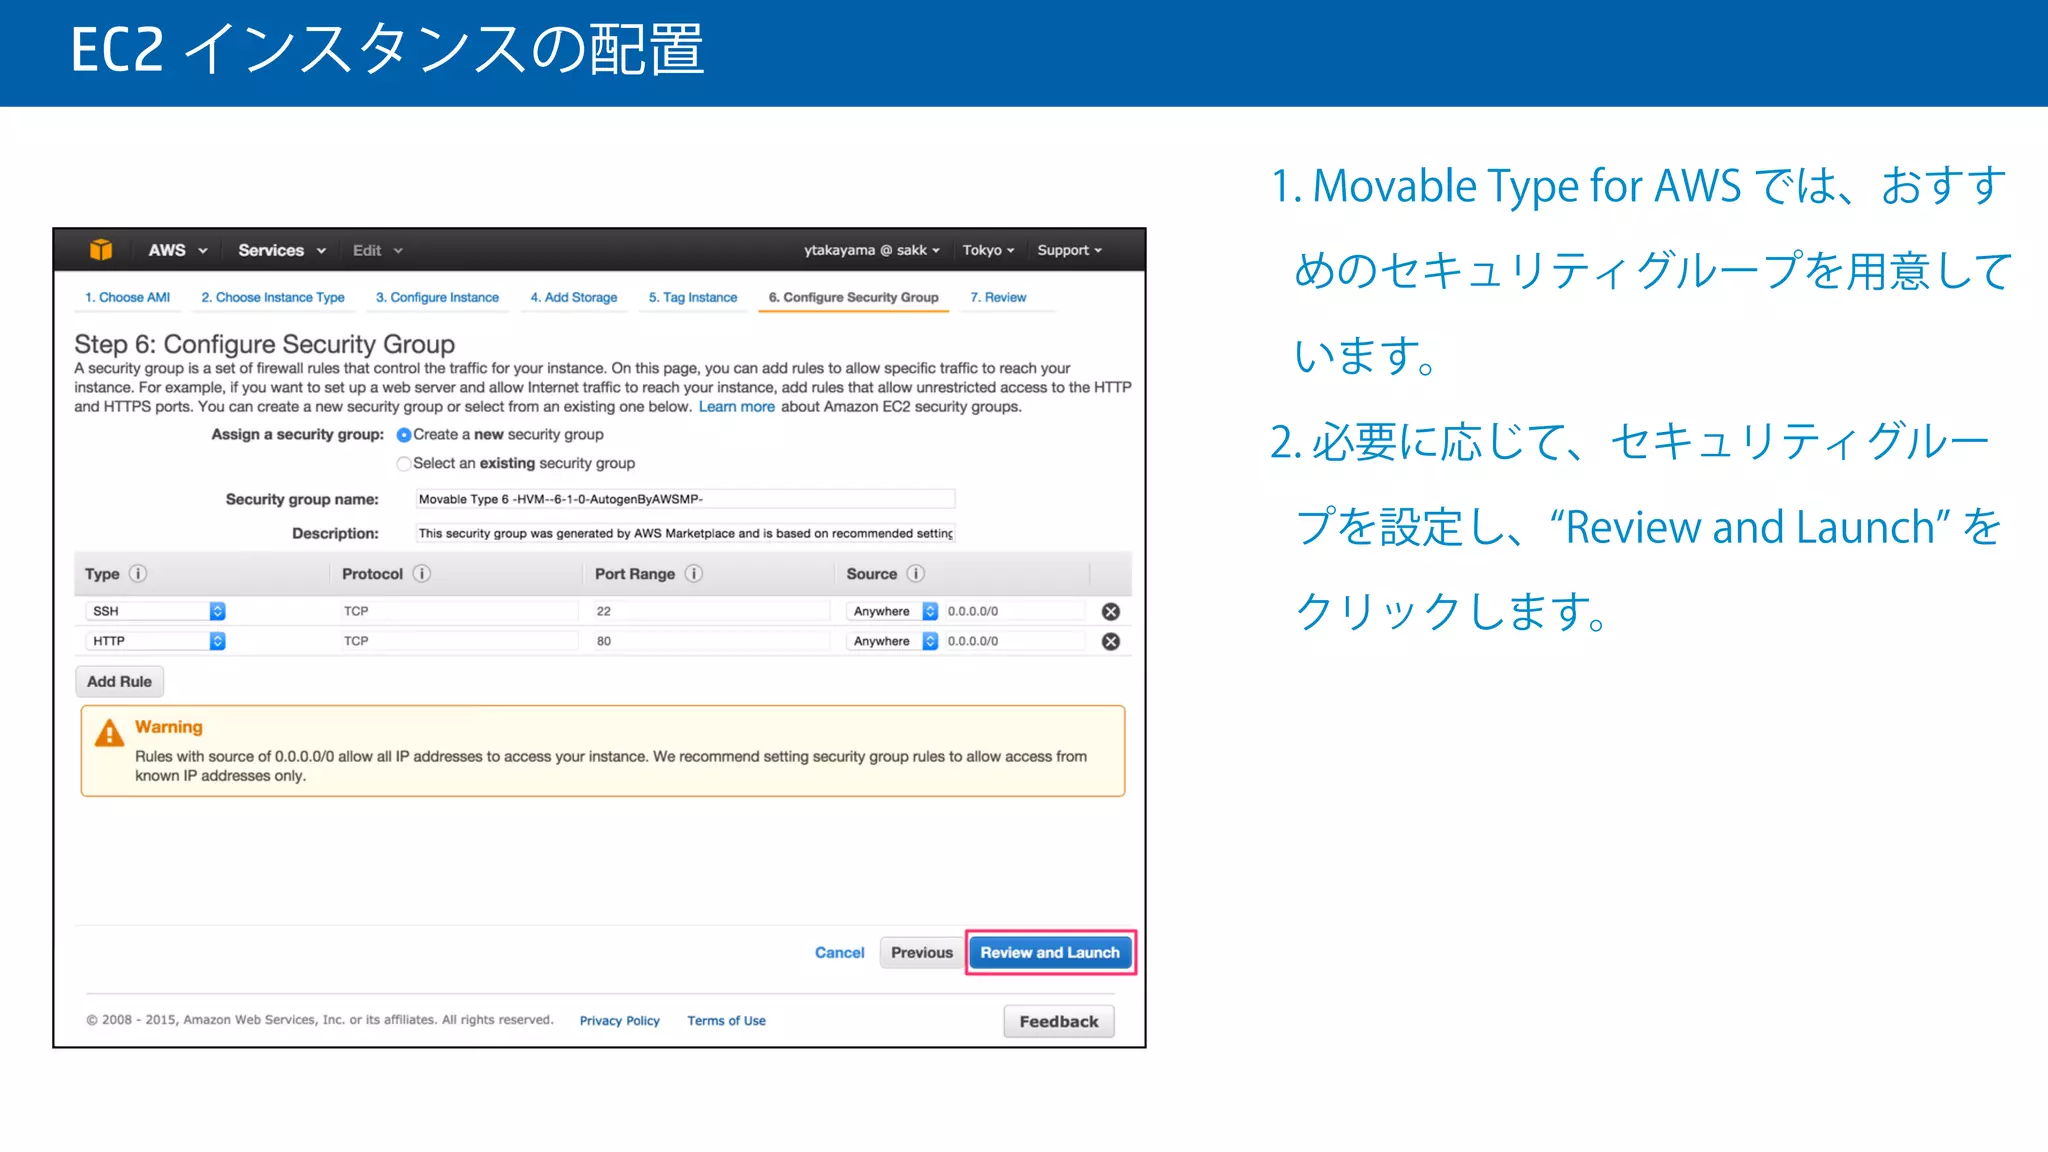Click the Step 6: Configure Security Group heading
Viewport: 2048px width, 1152px height.
coord(264,344)
